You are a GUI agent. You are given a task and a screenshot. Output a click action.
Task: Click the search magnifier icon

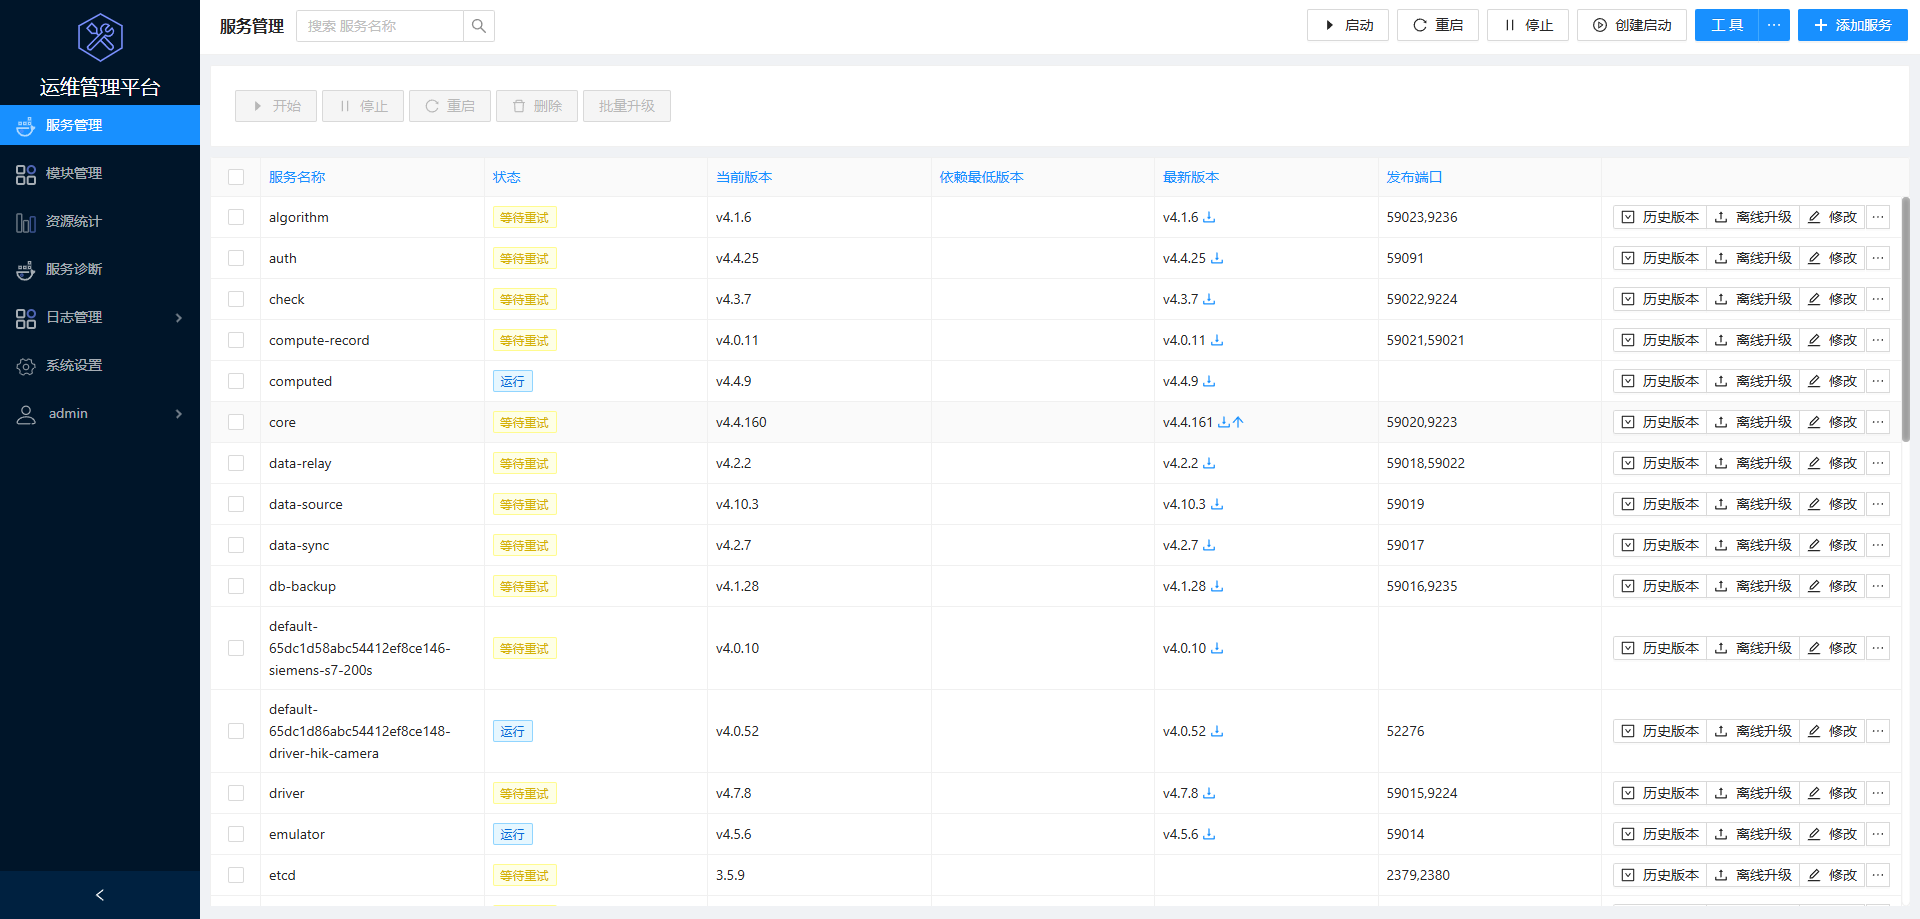[479, 26]
